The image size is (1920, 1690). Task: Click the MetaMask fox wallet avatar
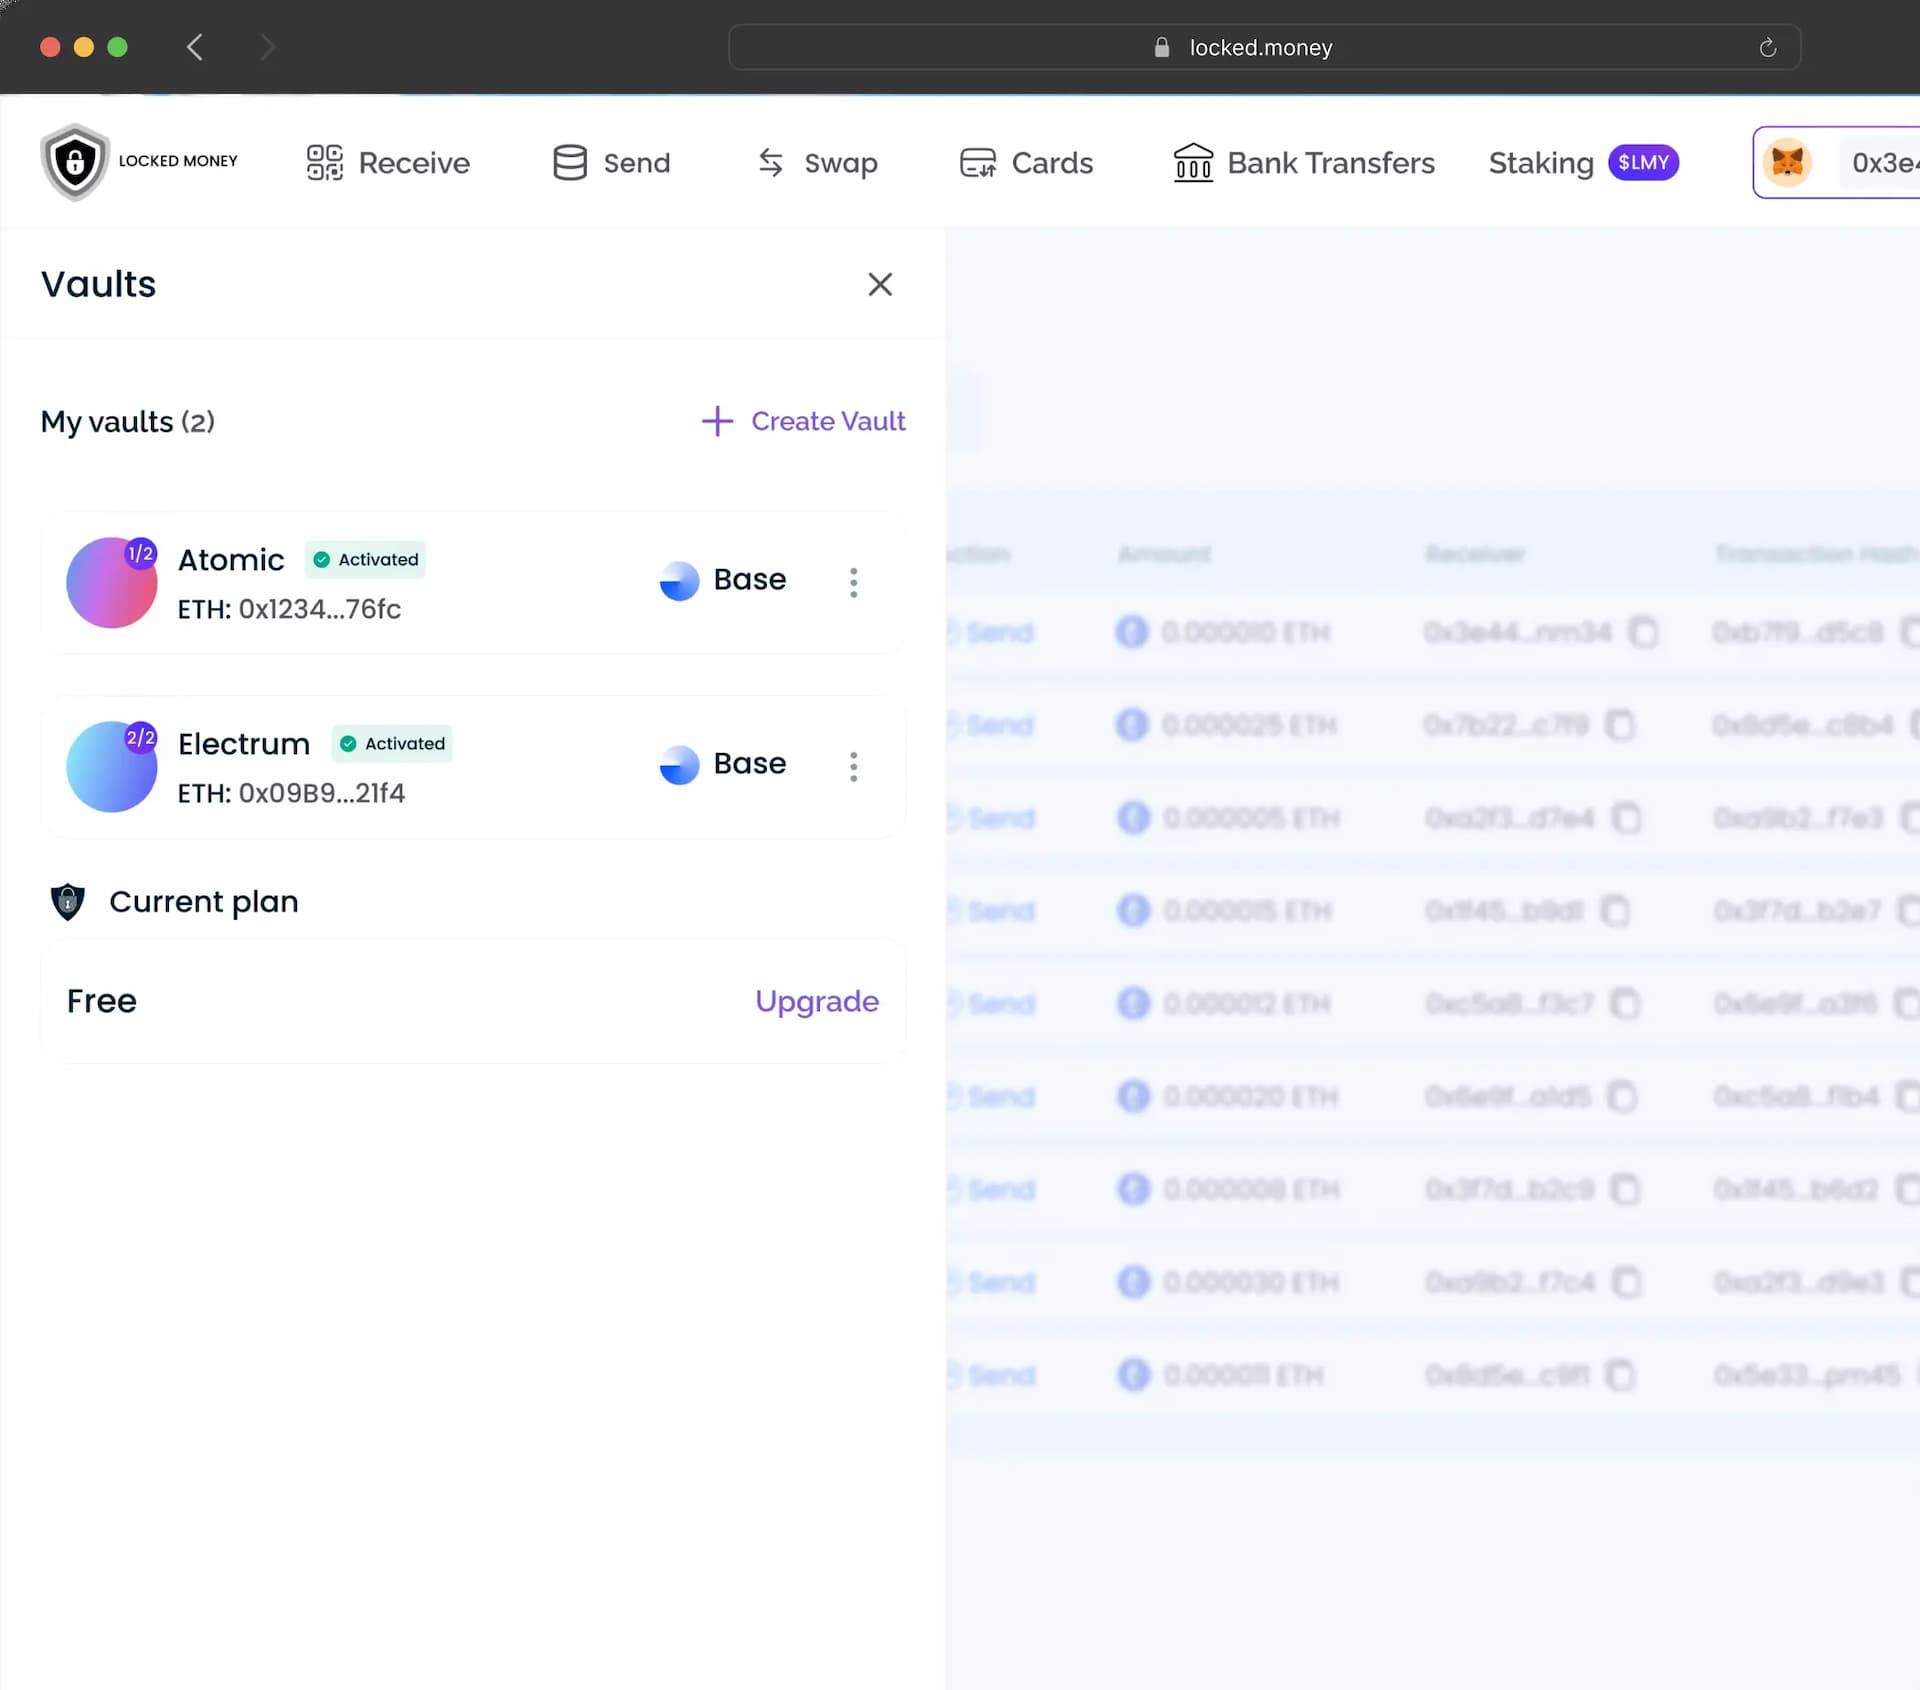click(x=1787, y=163)
